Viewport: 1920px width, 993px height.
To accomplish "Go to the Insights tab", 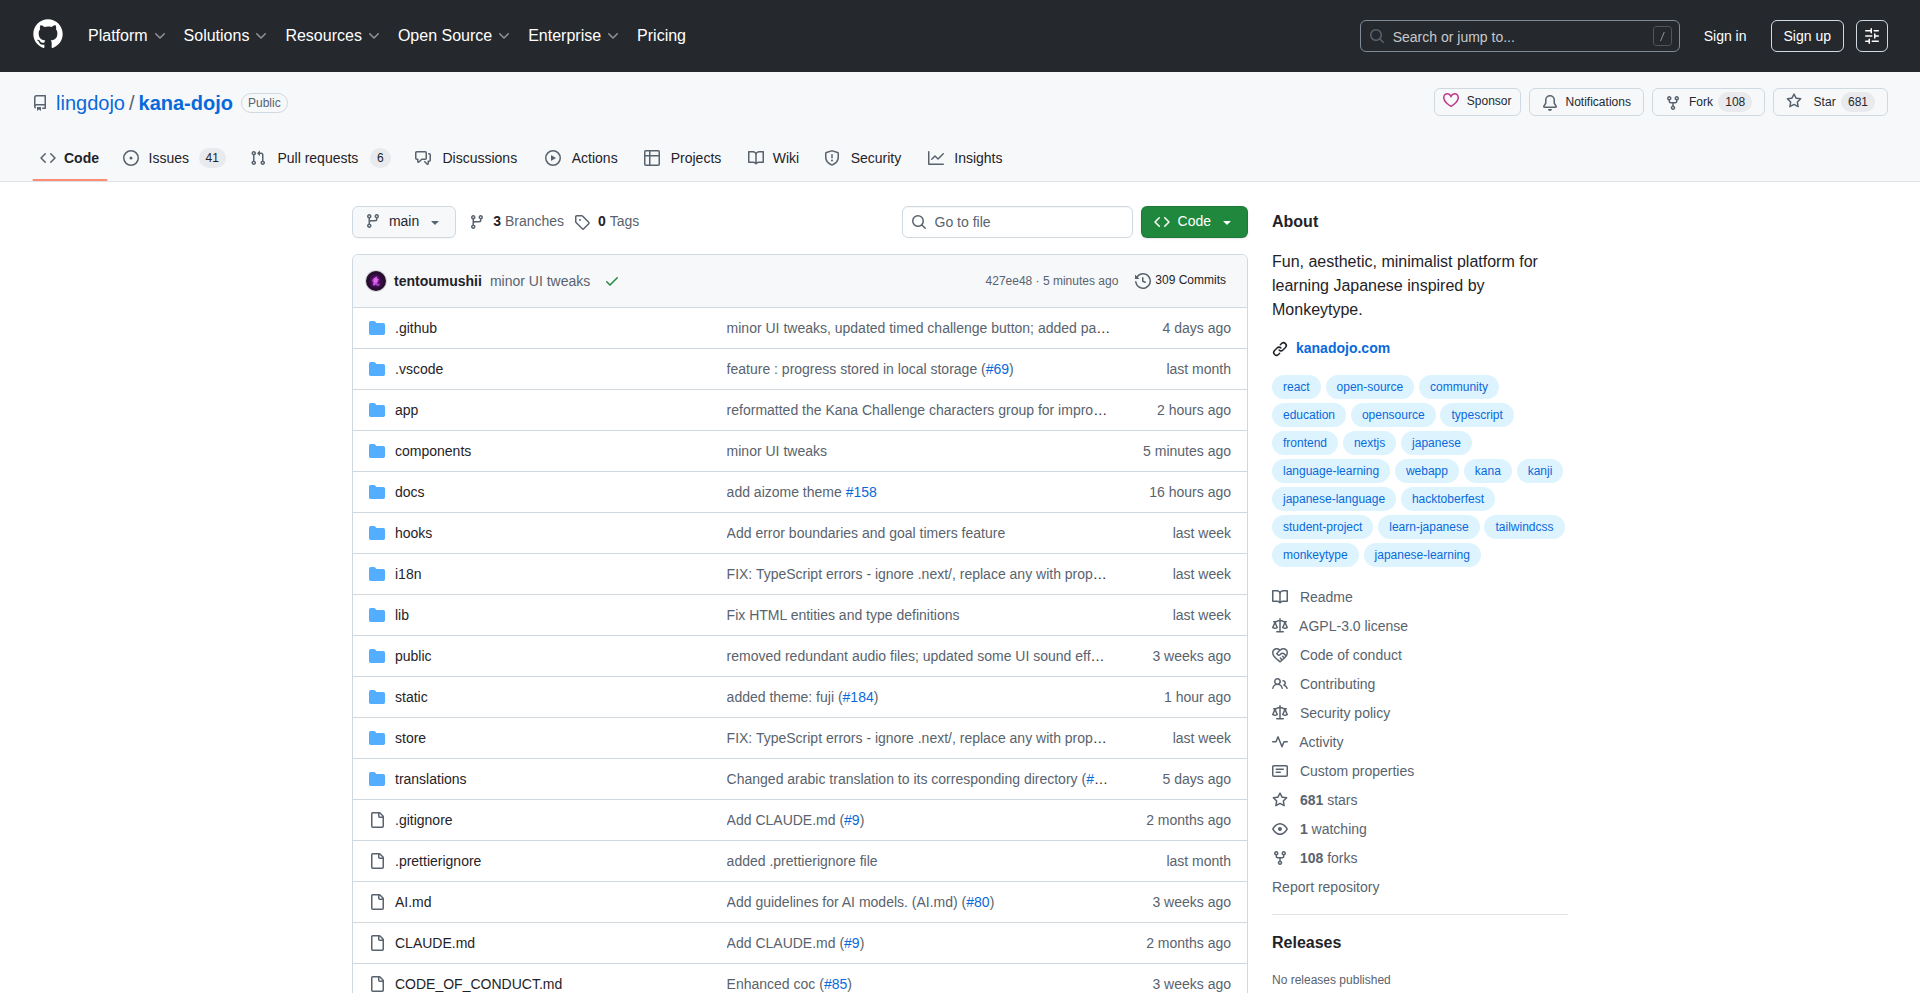I will (x=965, y=158).
